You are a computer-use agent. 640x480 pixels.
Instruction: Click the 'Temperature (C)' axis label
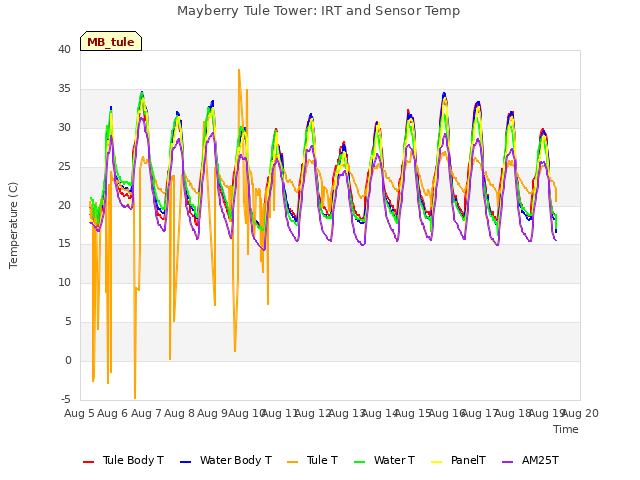tap(13, 225)
